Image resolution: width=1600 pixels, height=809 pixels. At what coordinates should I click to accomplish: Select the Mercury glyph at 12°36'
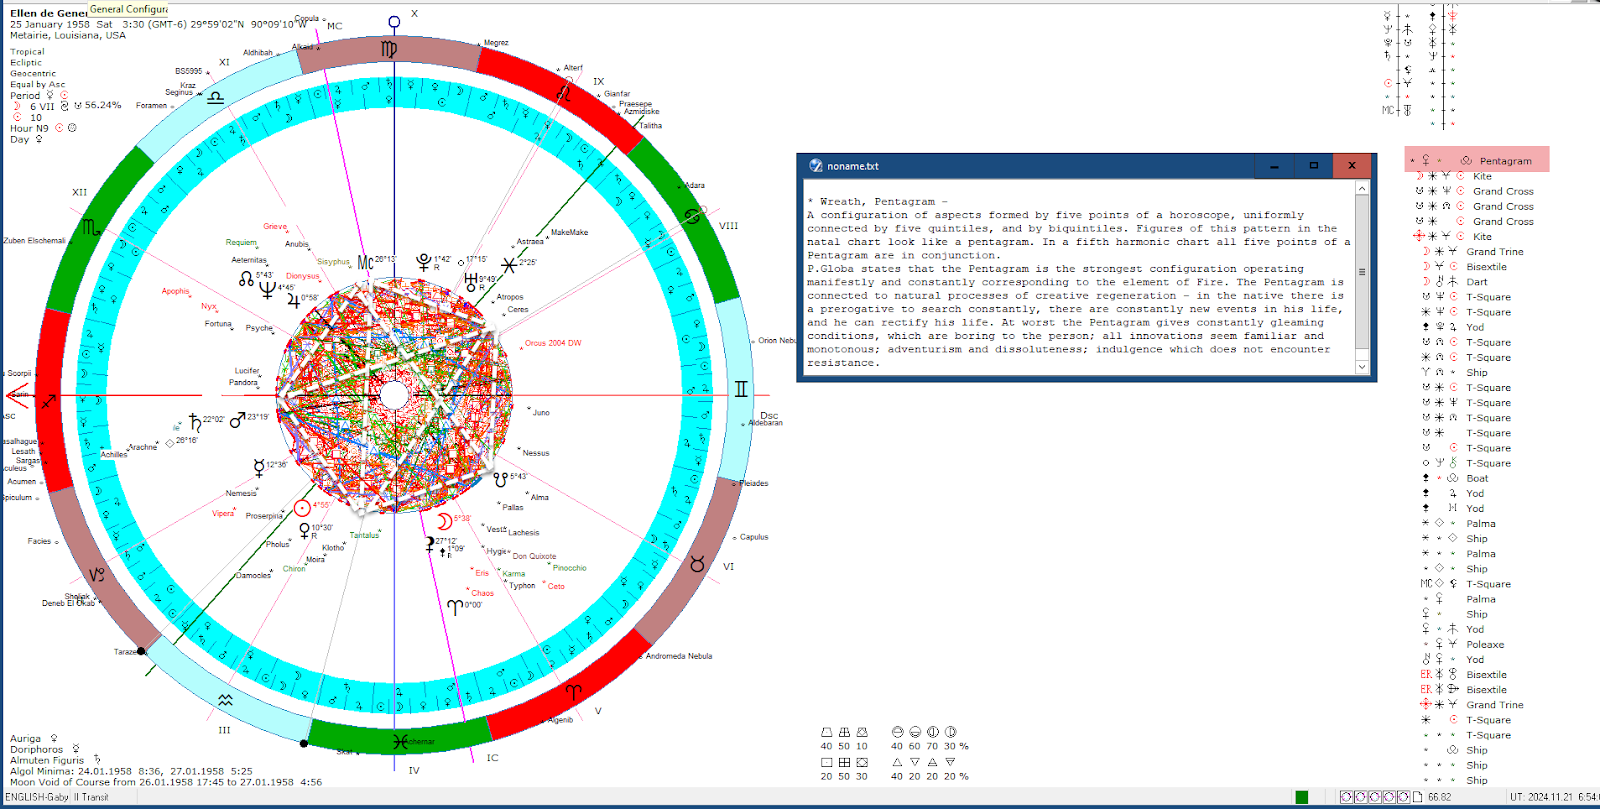coord(259,467)
